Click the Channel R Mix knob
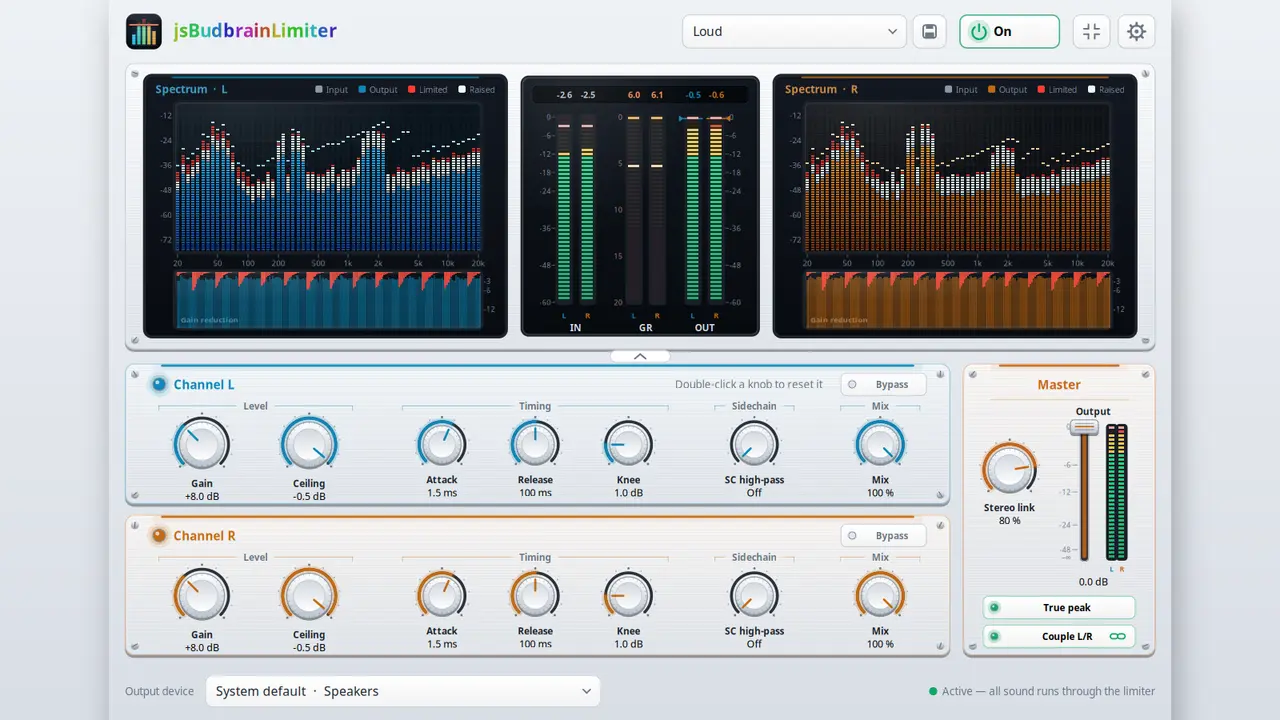Screen dimensions: 1280x720 [x=880, y=595]
